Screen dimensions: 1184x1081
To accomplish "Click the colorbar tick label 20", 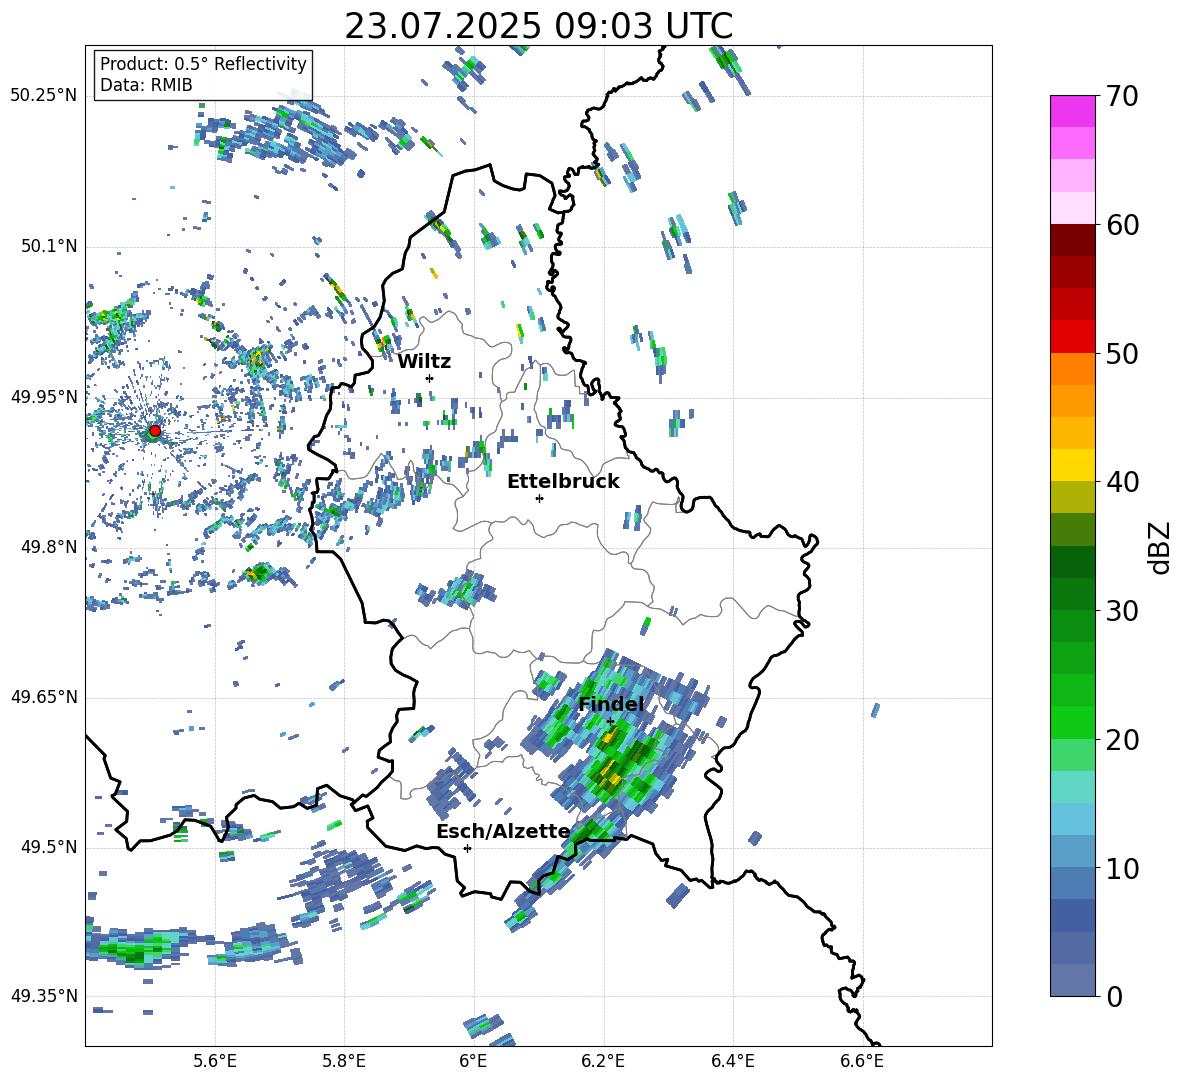I will click(x=1122, y=739).
